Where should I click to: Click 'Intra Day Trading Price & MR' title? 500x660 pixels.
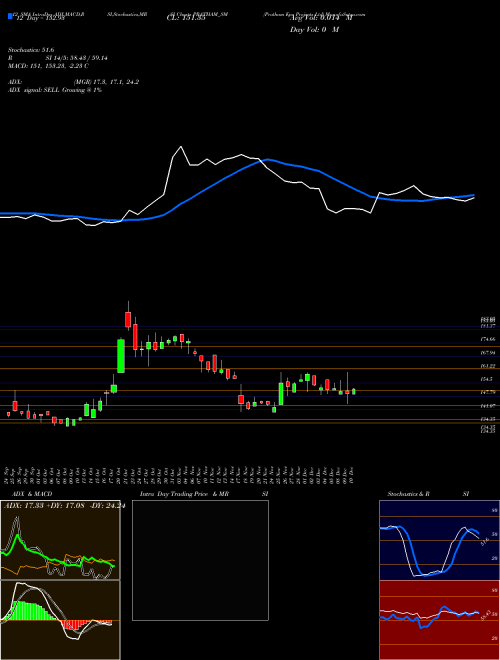tap(184, 494)
